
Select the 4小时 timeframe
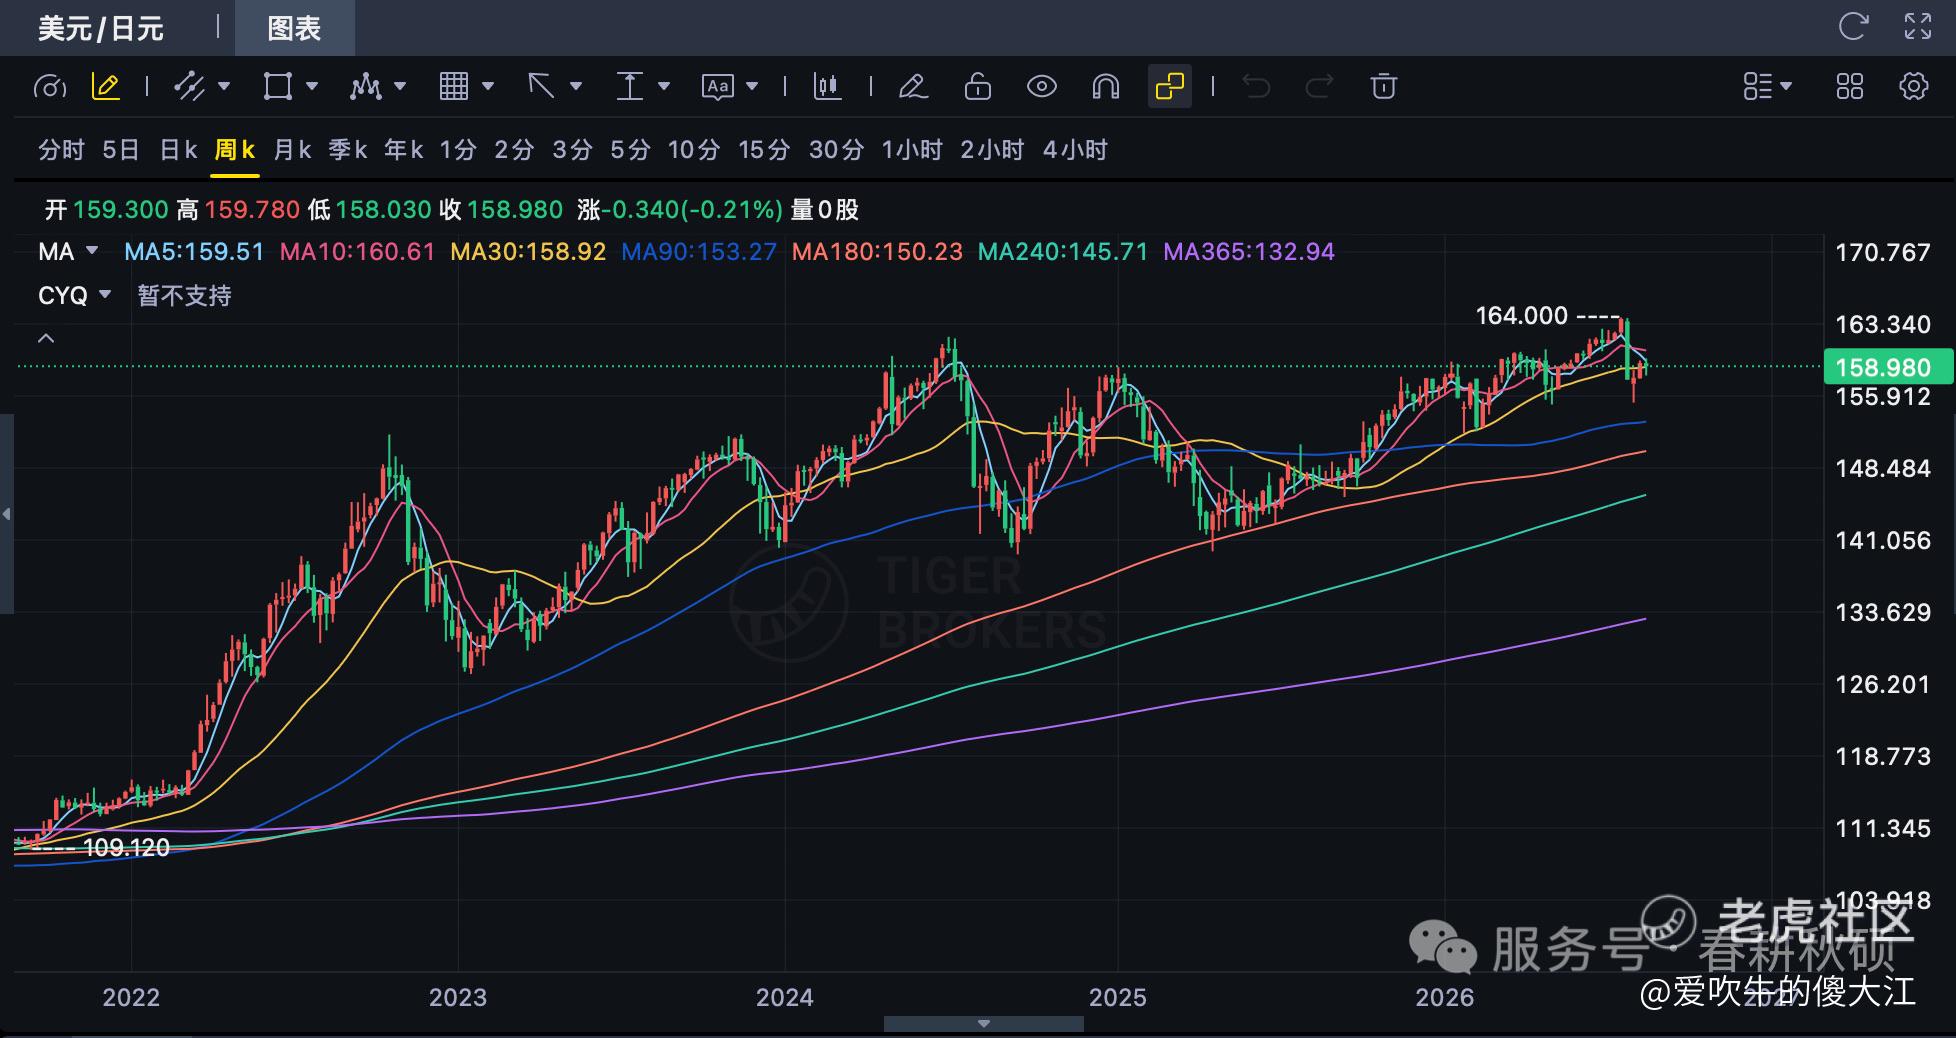(x=1075, y=150)
